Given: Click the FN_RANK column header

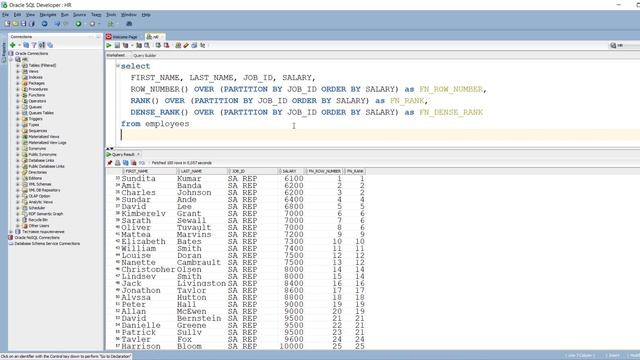Looking at the screenshot, I should pos(355,171).
